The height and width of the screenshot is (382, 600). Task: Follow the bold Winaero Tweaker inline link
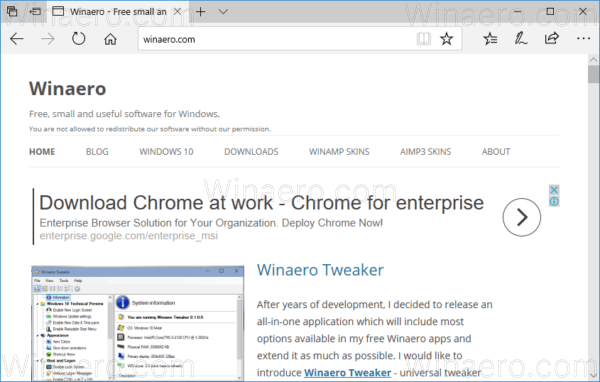tap(347, 373)
